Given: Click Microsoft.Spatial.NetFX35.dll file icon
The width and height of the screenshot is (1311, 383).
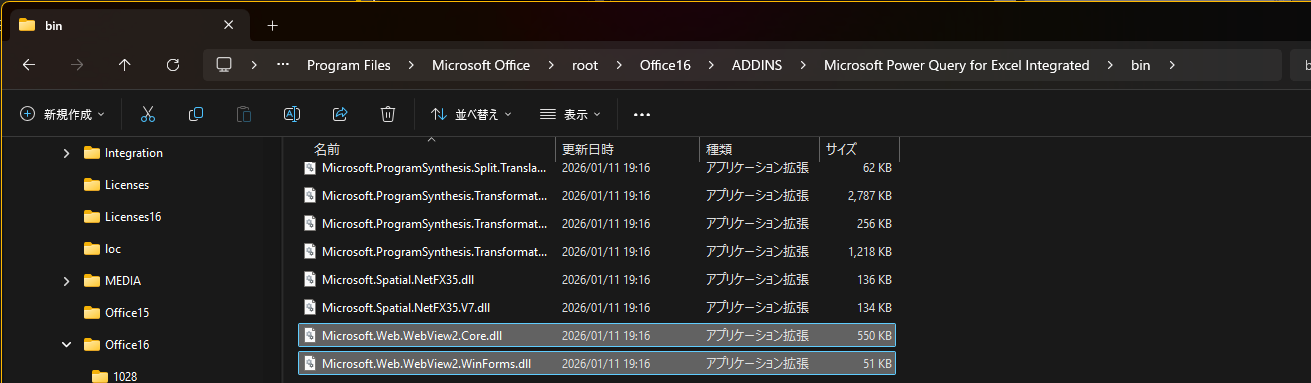Looking at the screenshot, I should tap(310, 279).
